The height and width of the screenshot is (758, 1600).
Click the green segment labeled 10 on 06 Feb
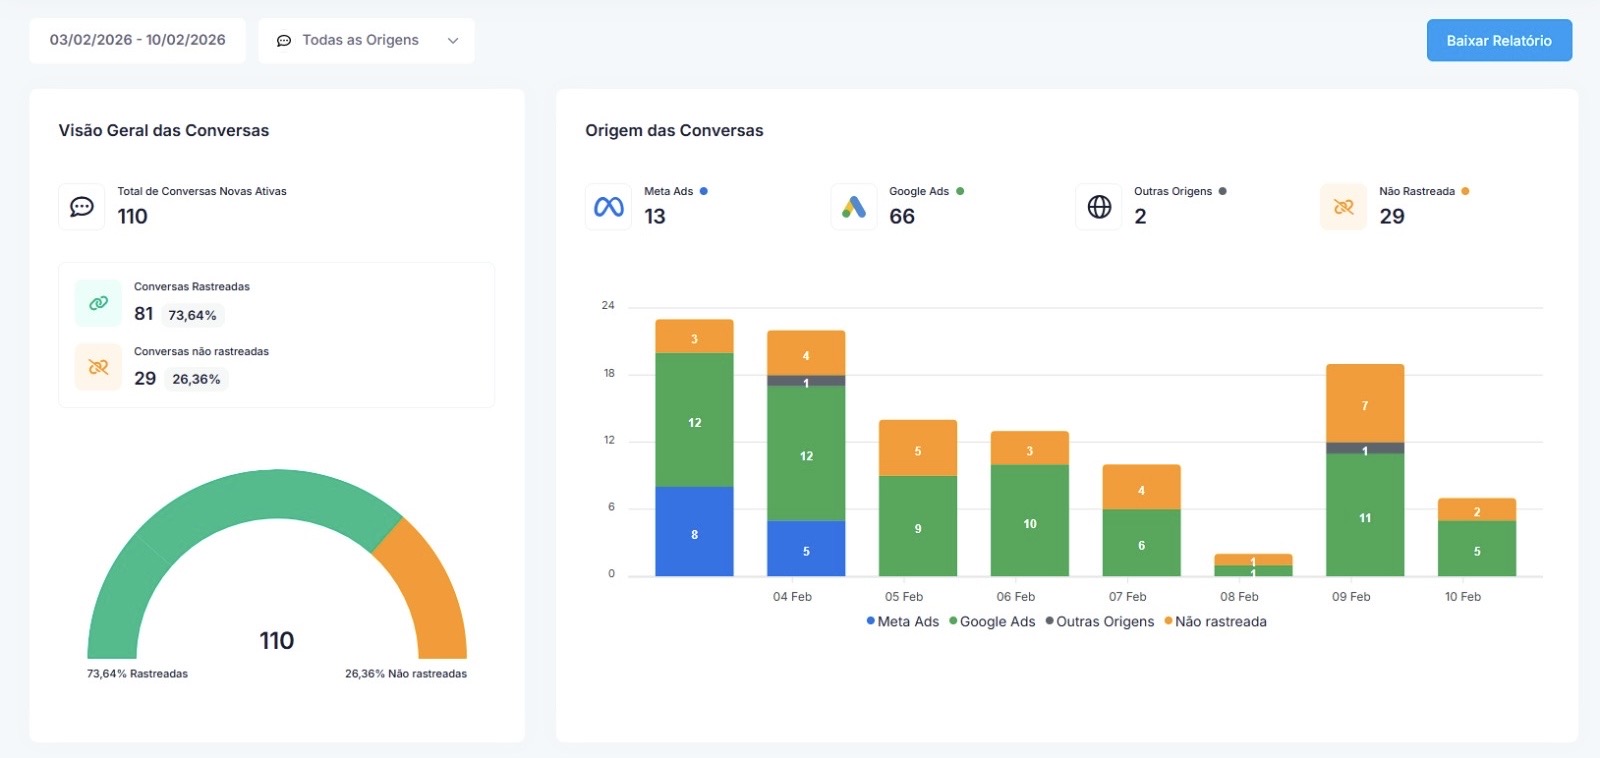pyautogui.click(x=1030, y=520)
